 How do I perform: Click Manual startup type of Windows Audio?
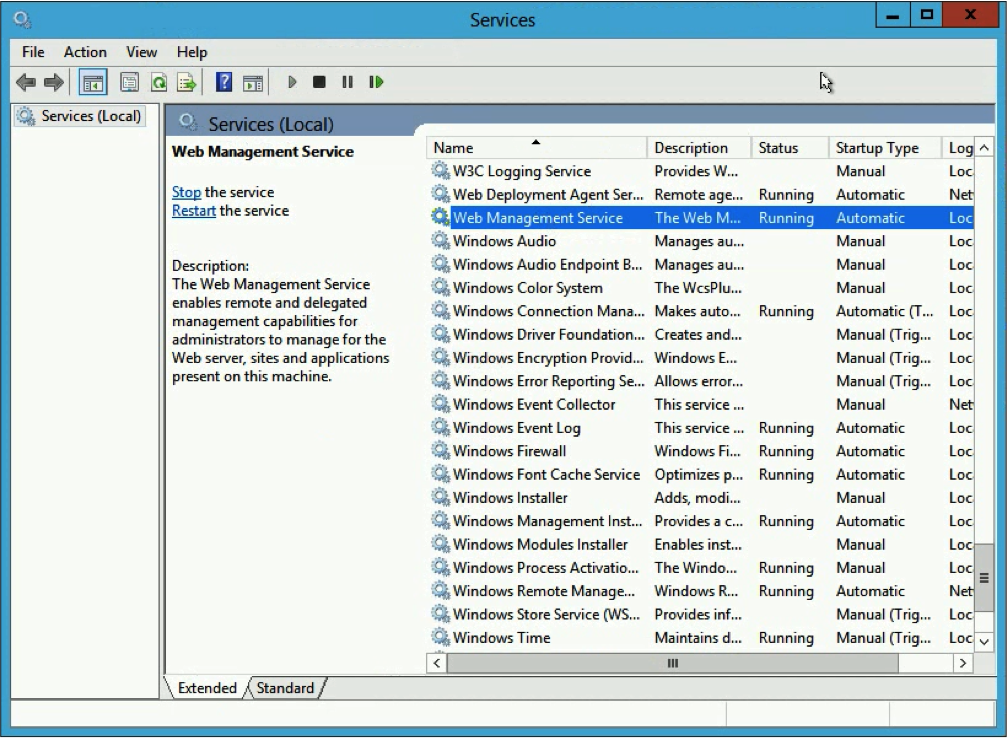861,241
